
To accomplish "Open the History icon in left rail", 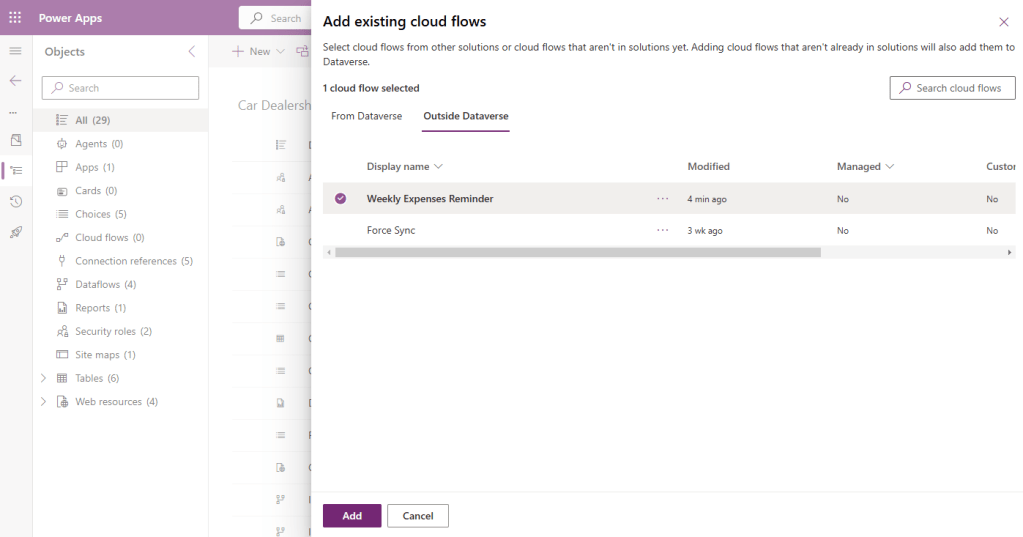I will pos(15,202).
